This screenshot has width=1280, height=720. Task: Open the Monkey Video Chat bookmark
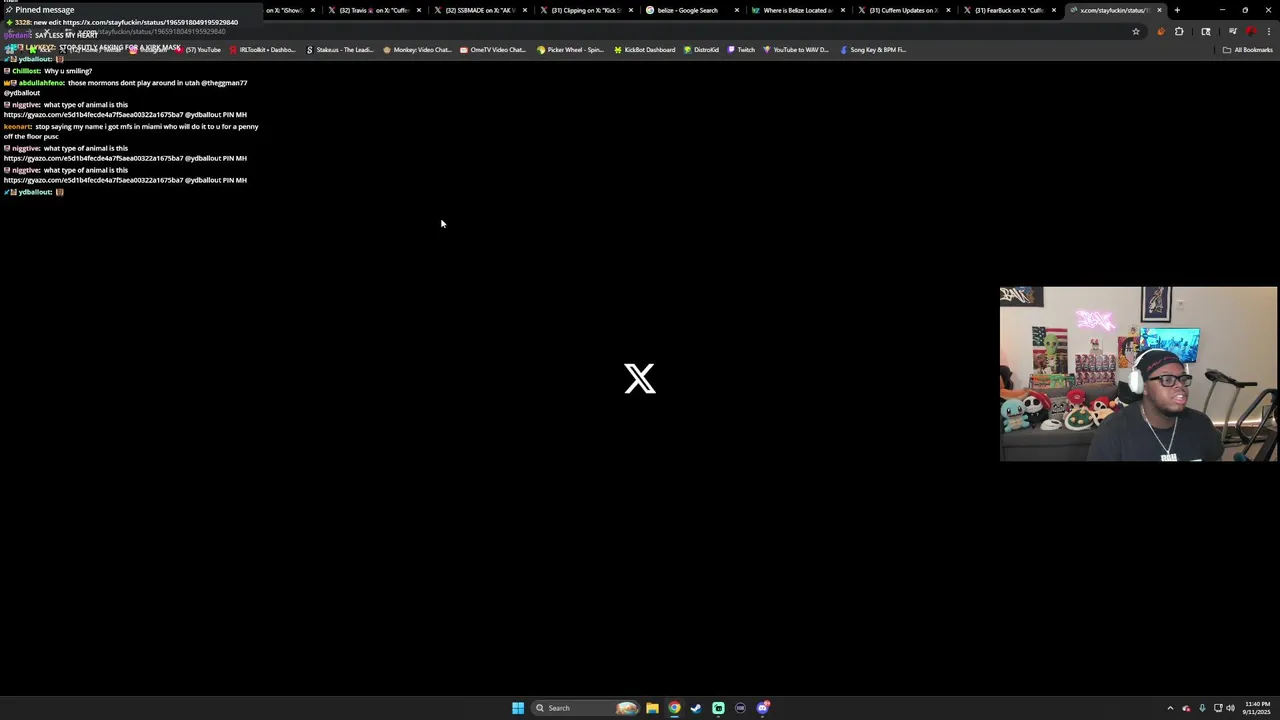point(417,49)
